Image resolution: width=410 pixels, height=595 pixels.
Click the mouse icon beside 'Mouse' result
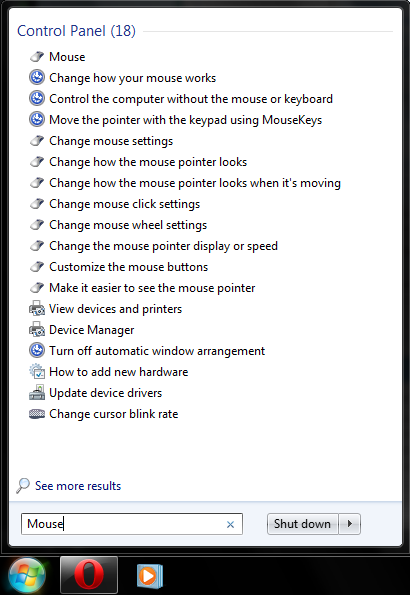[37, 57]
